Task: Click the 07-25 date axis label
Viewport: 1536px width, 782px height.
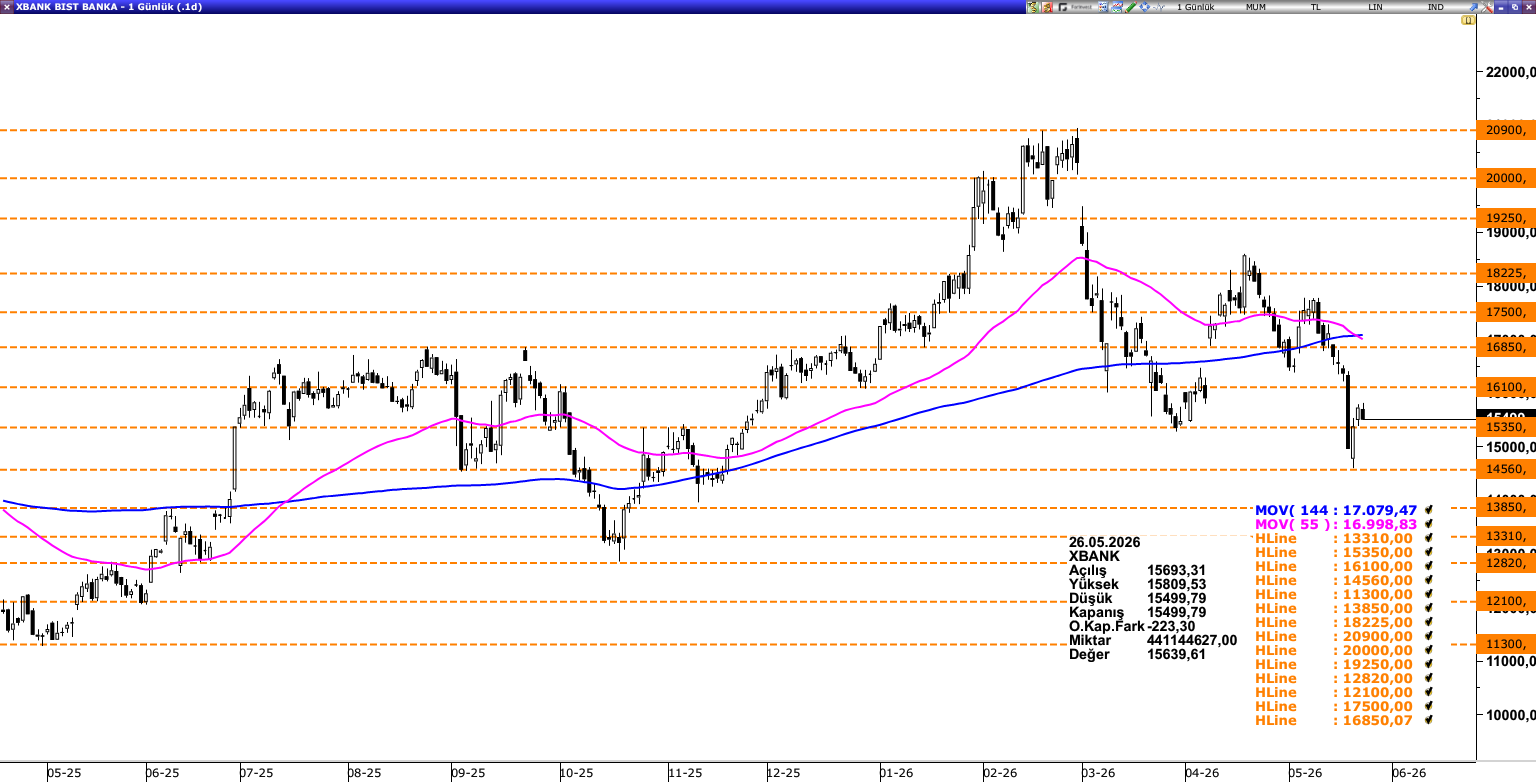Action: point(257,773)
